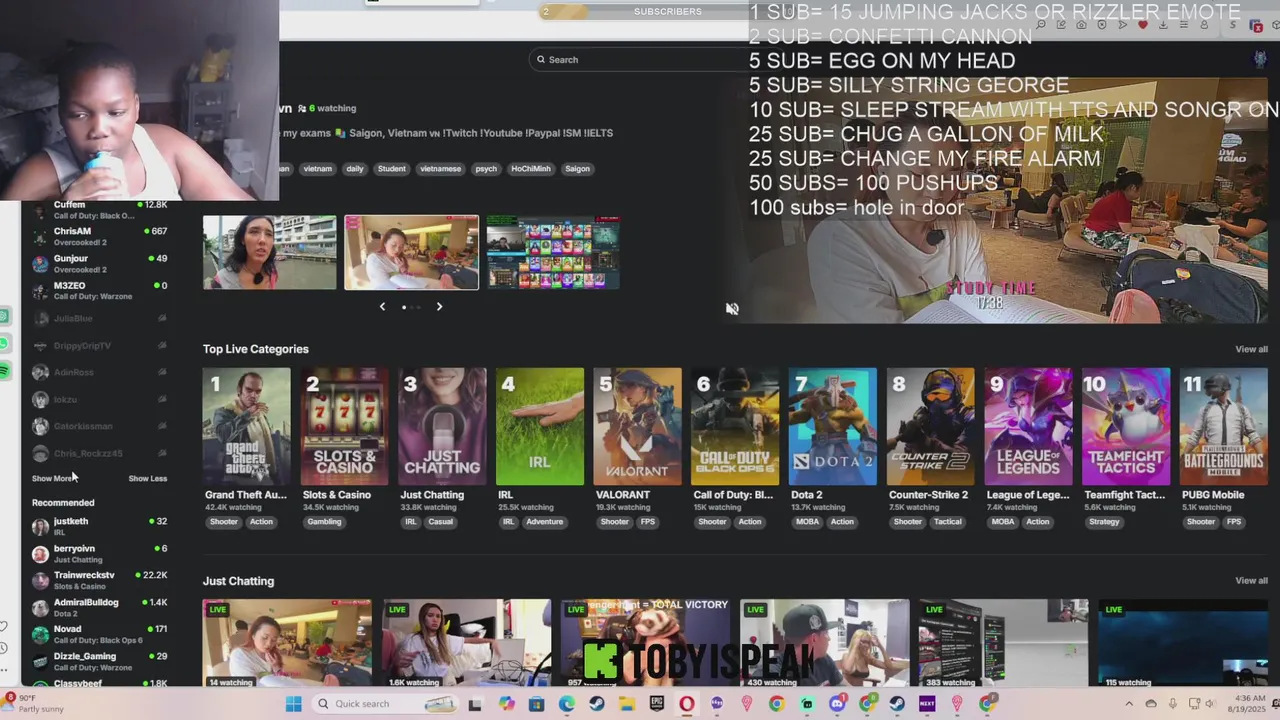This screenshot has height=720, width=1280.
Task: Select the HoChiMinh stream tag
Action: pyautogui.click(x=531, y=168)
